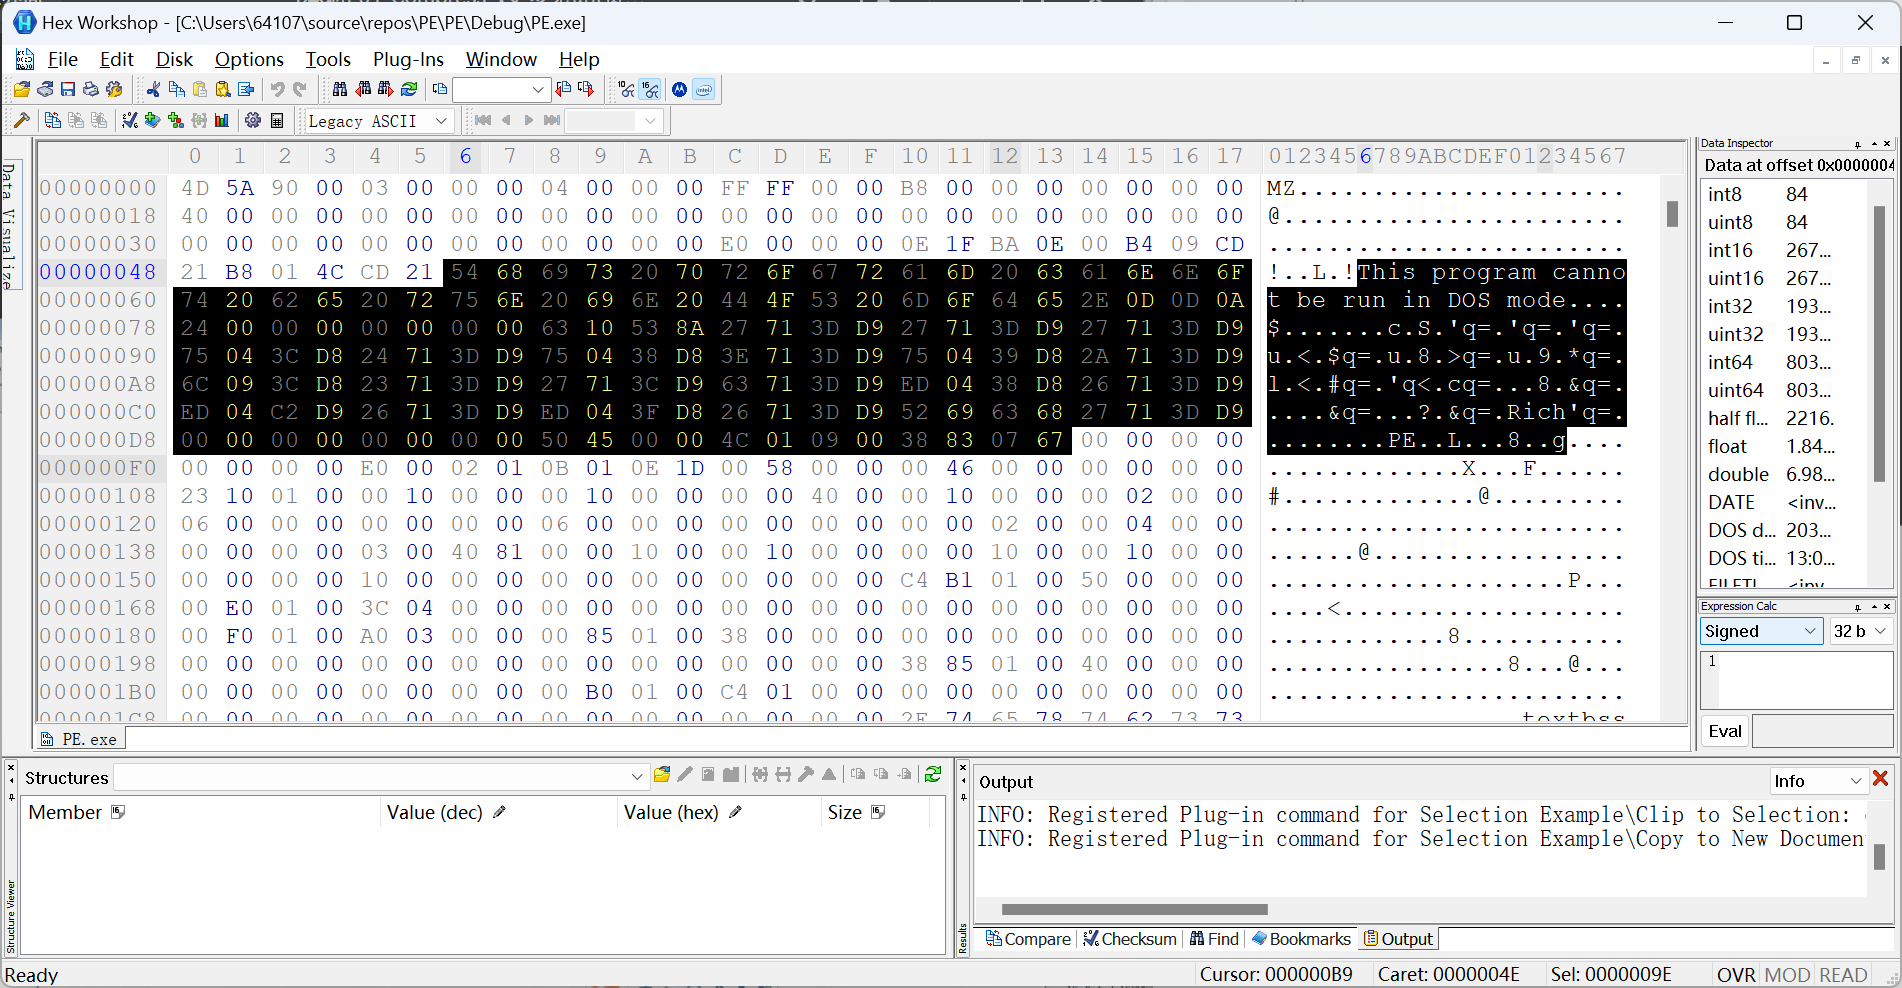Open structure library folder icon
Viewport: 1902px width, 988px height.
[x=661, y=775]
